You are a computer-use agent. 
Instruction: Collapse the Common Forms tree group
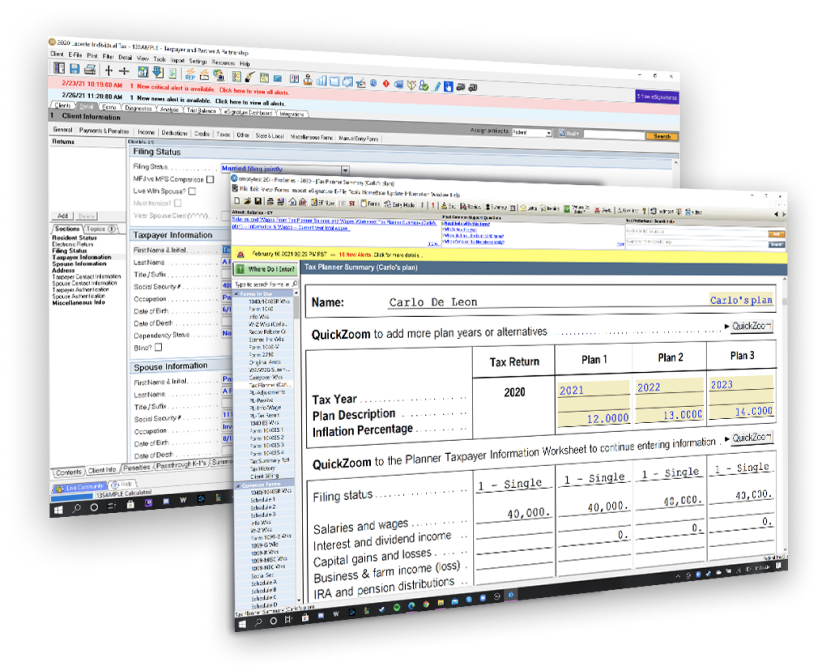[x=237, y=486]
